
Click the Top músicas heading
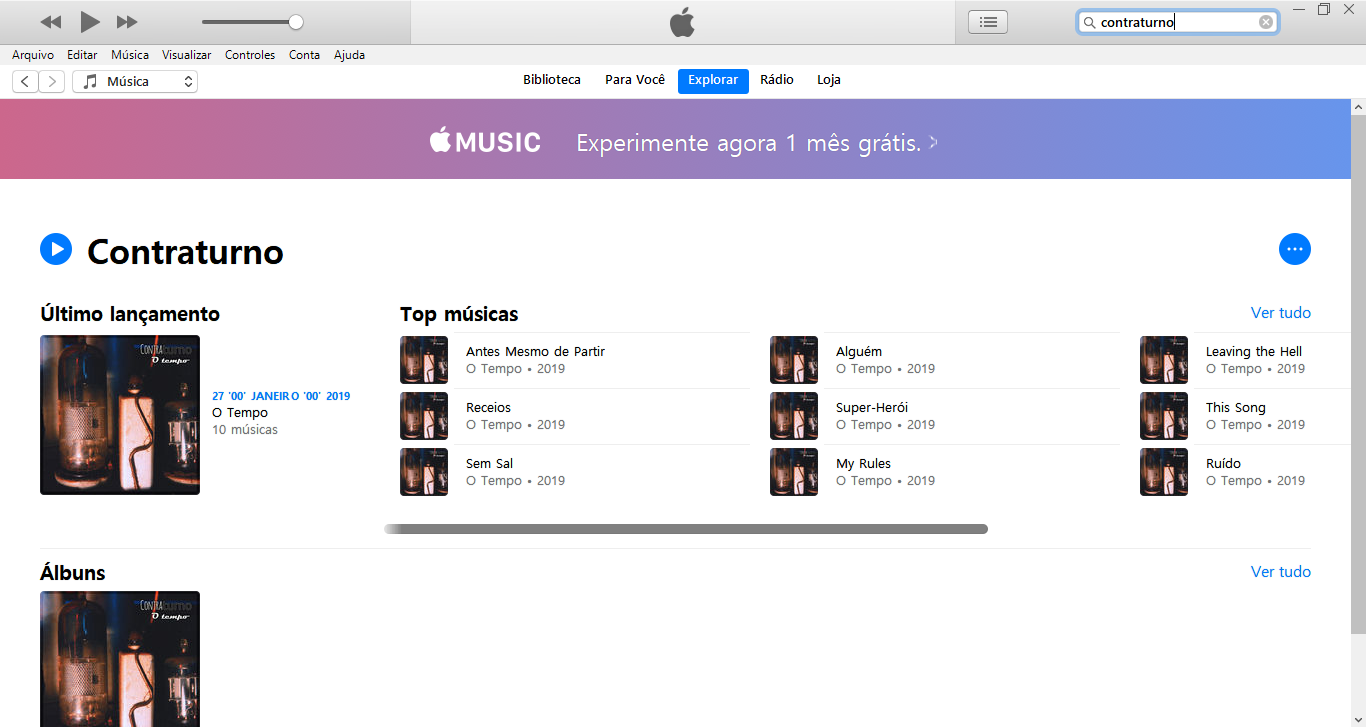pyautogui.click(x=459, y=314)
